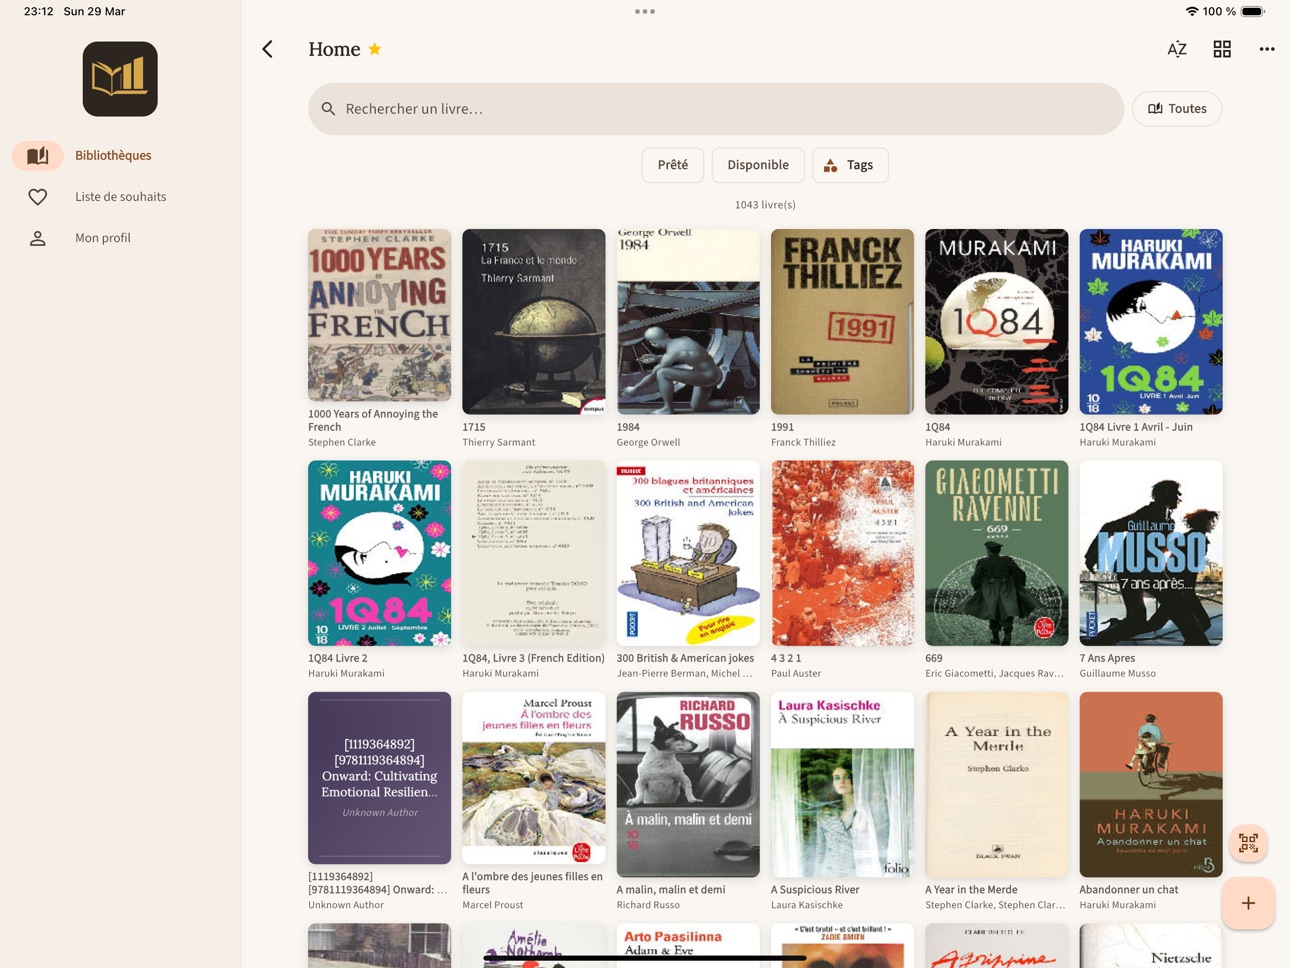Open the 1Q84 Livre 1 Avril - Juin cover
Viewport: 1290px width, 968px height.
tap(1151, 322)
